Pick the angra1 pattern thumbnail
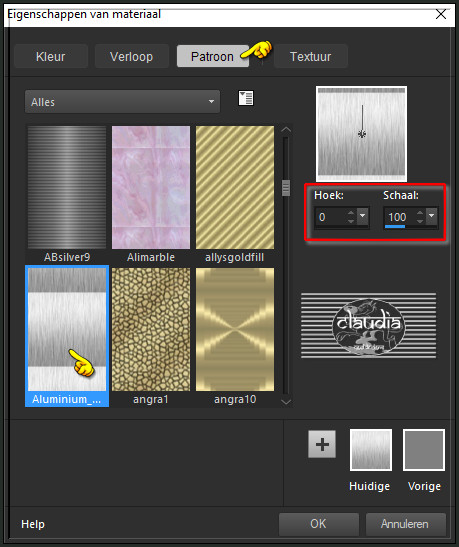Screen dimensions: 459x547 pyautogui.click(x=151, y=329)
